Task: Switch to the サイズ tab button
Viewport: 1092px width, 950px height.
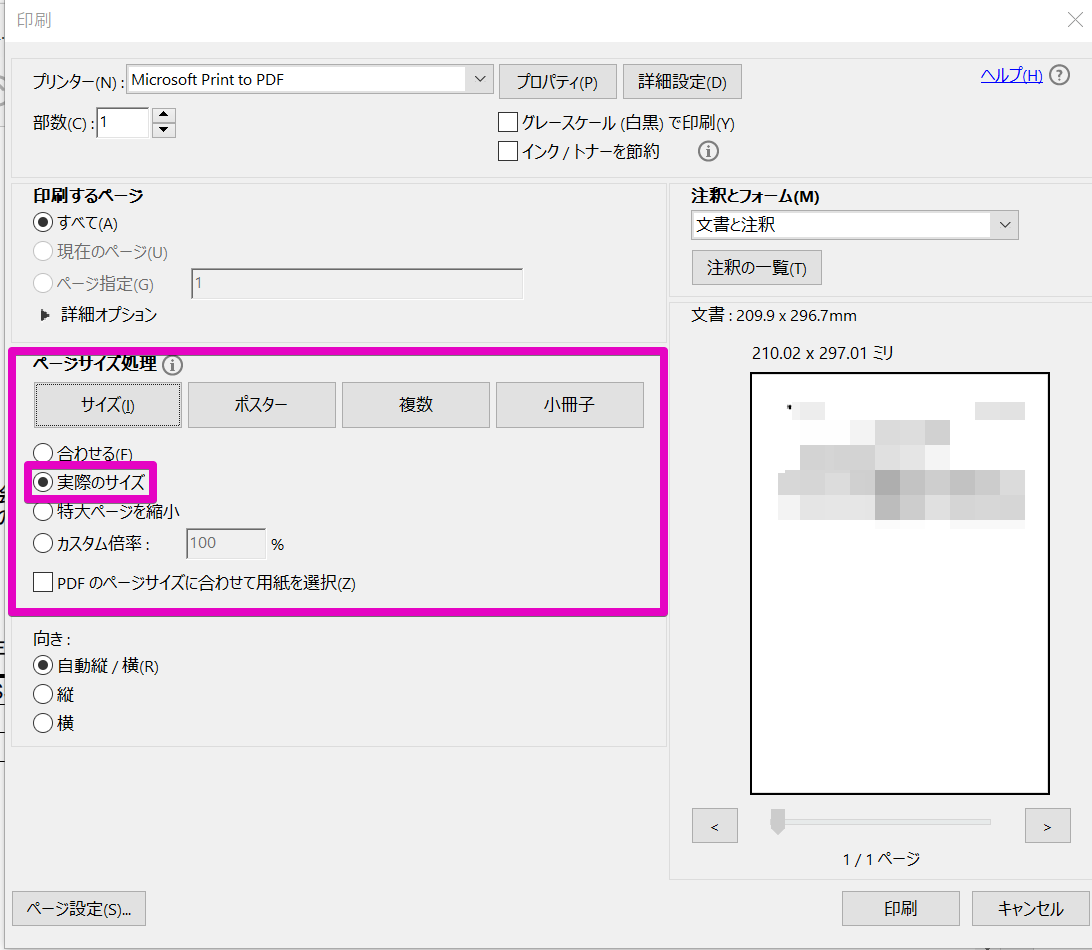Action: tap(108, 405)
